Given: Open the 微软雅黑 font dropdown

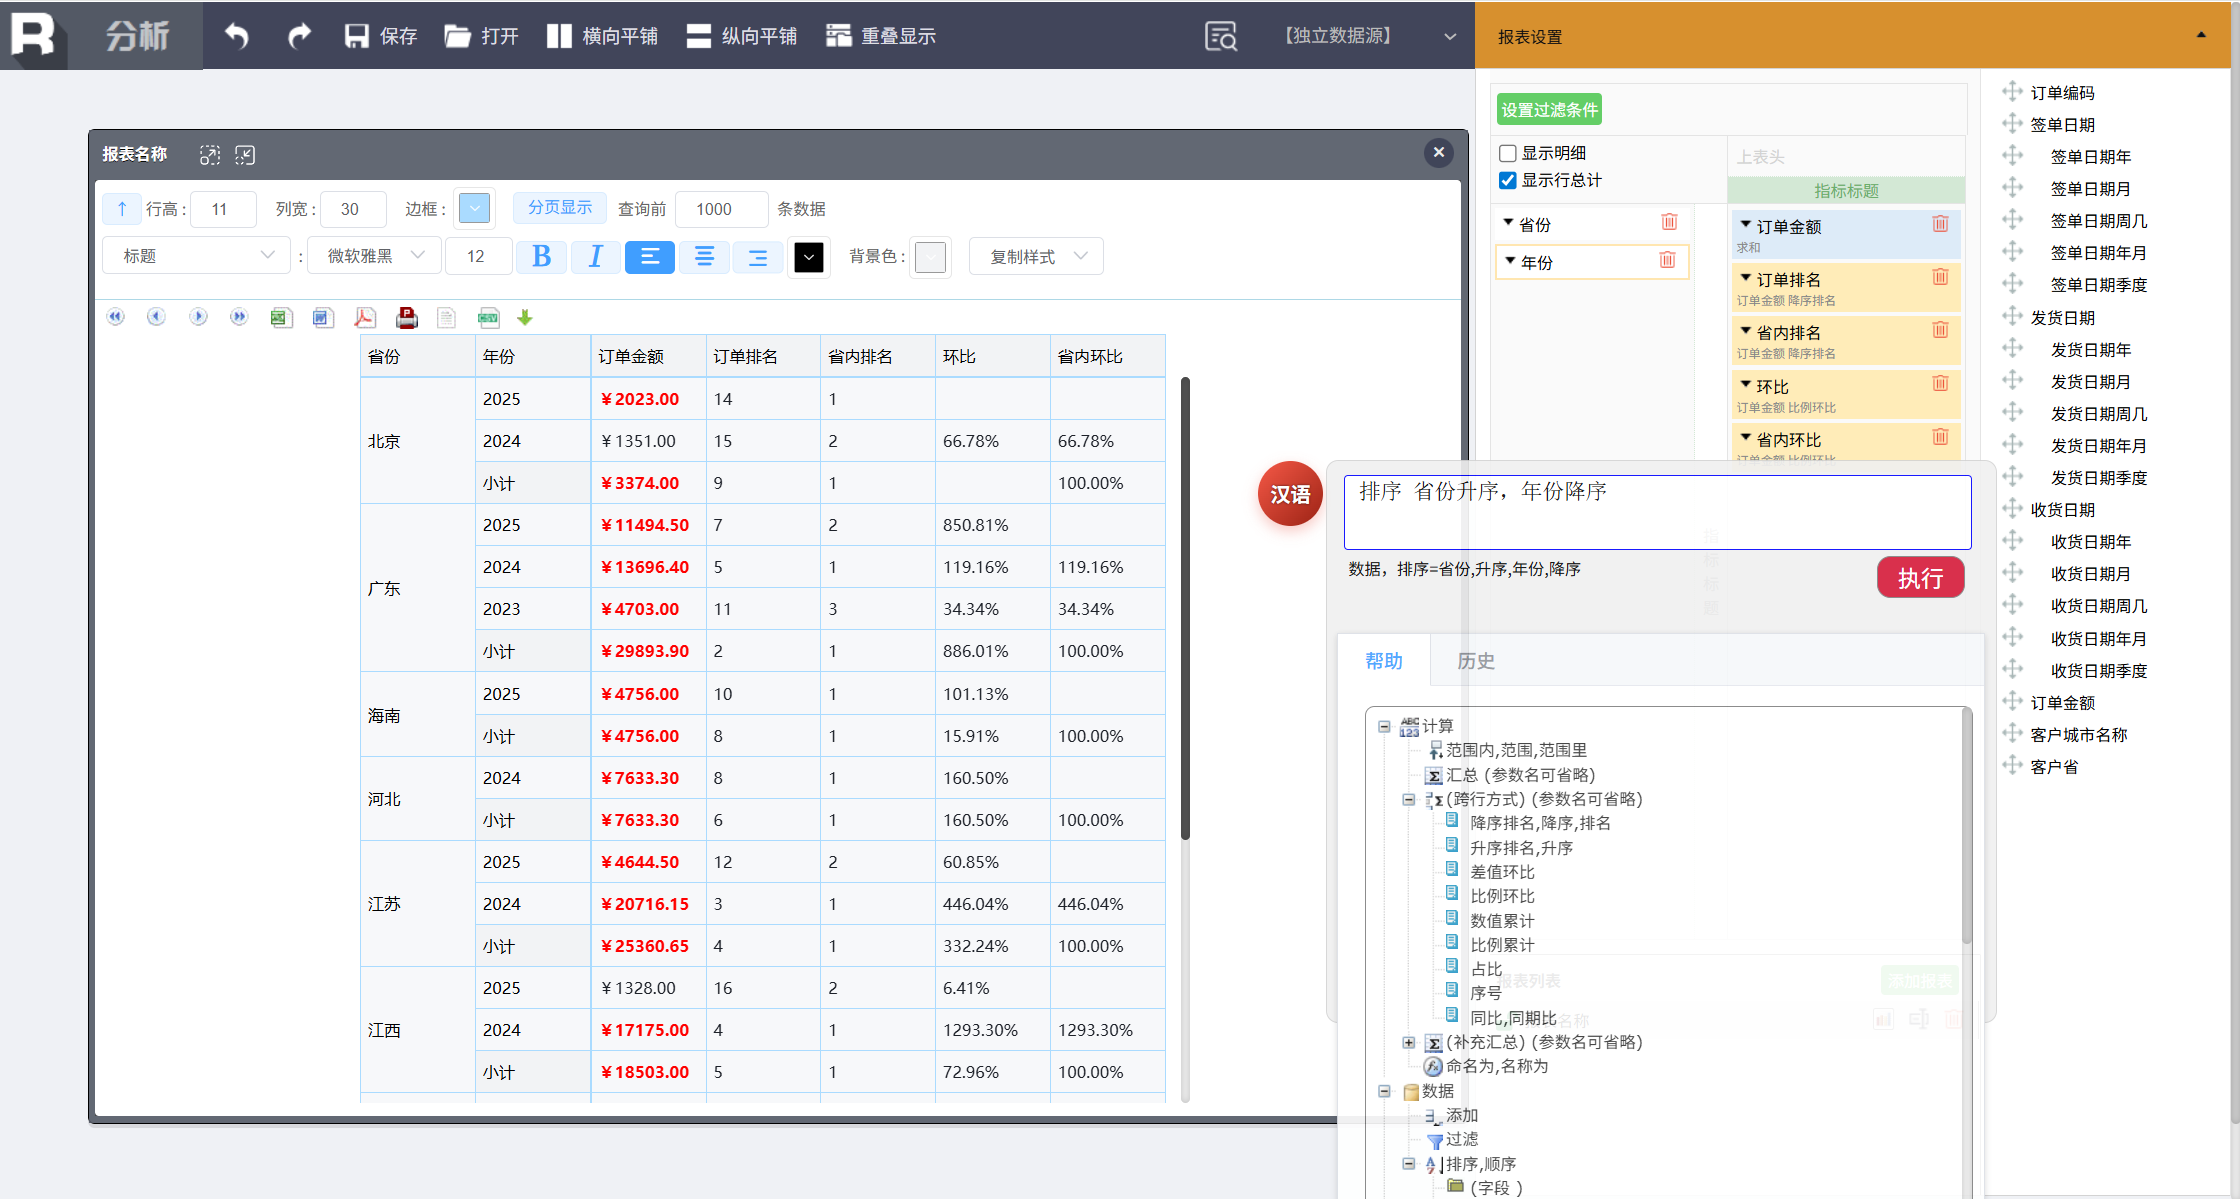Looking at the screenshot, I should (x=375, y=256).
